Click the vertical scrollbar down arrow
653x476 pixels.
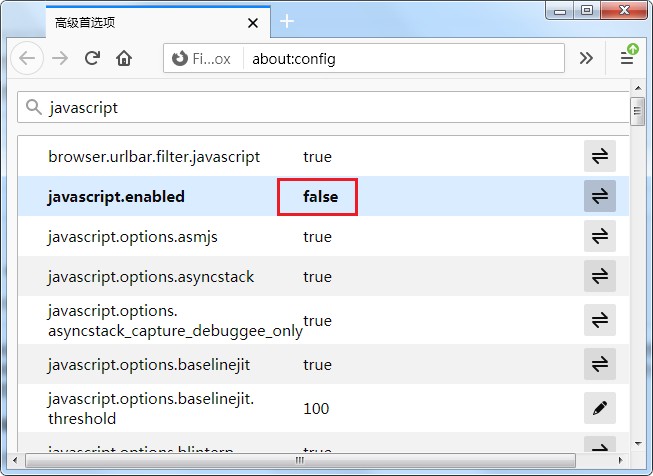637,443
